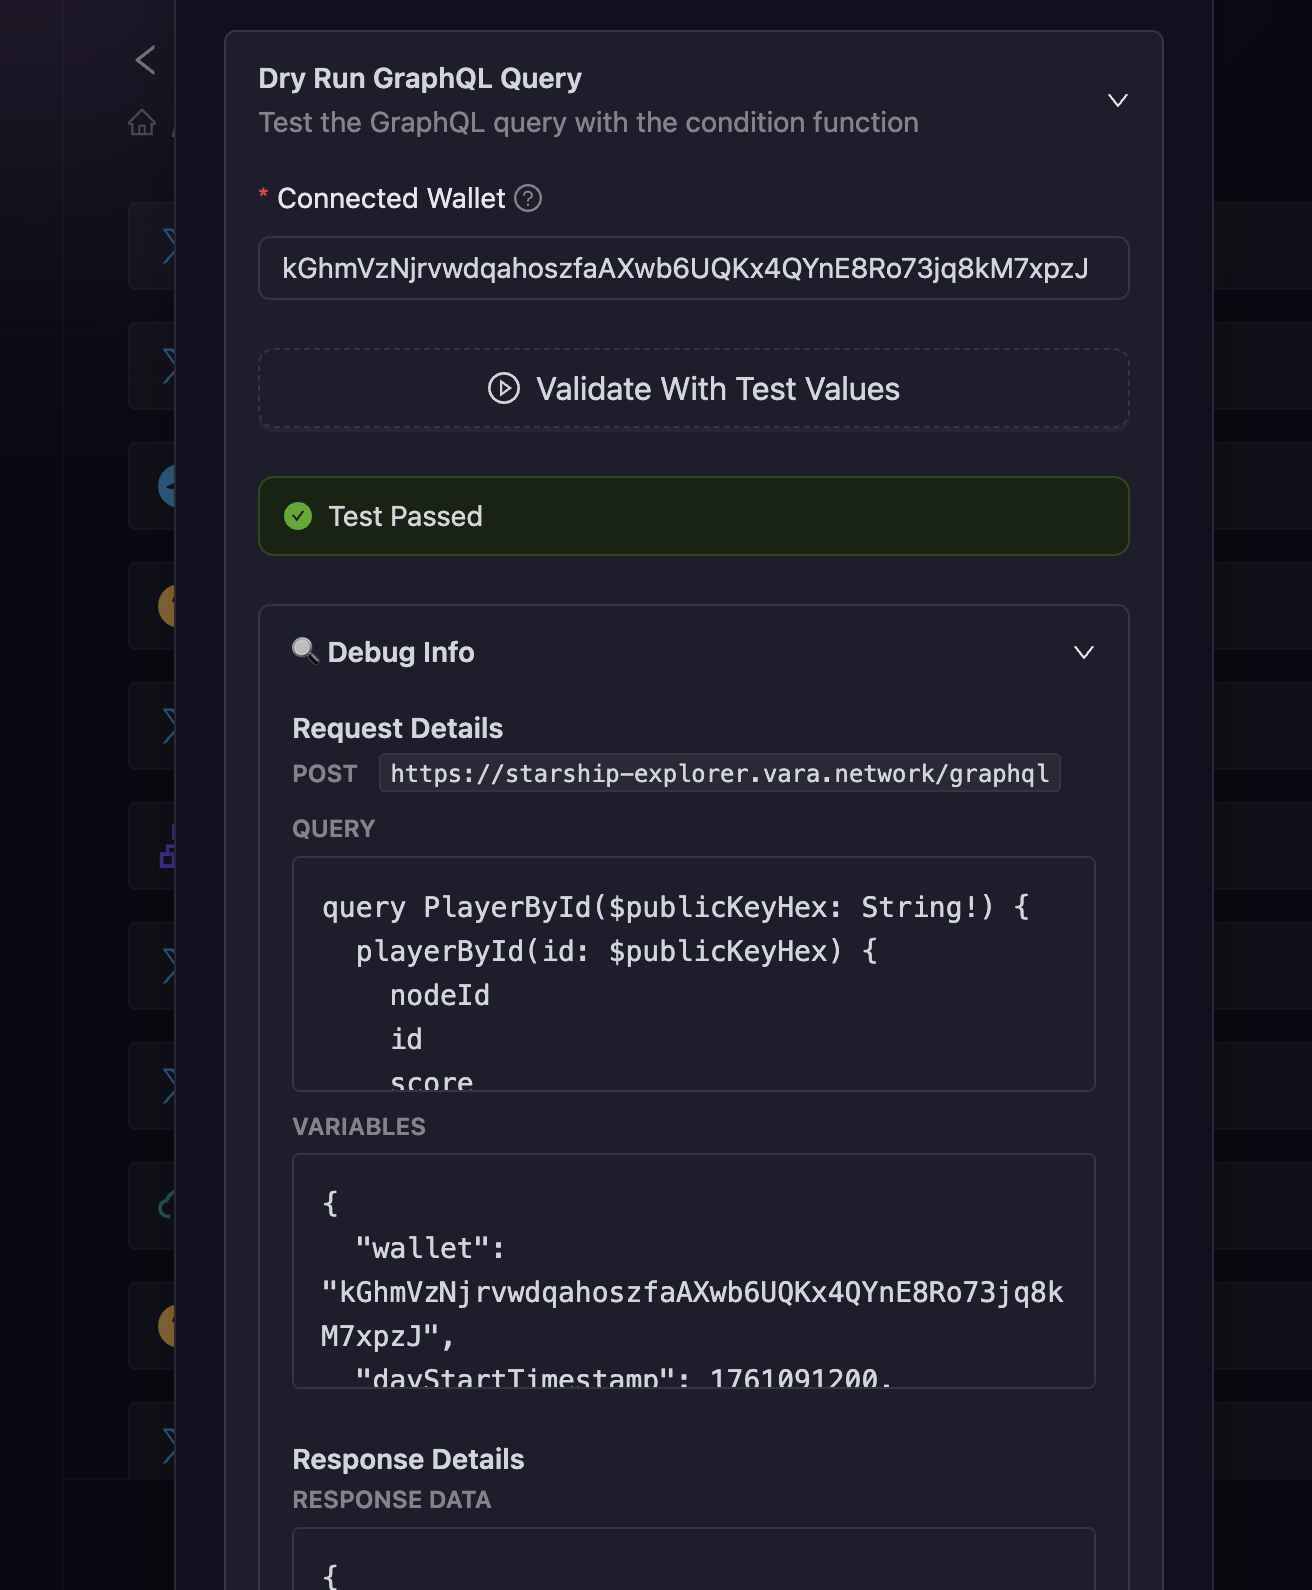Collapse the Dry Run GraphQL Query section
The image size is (1312, 1590).
point(1118,100)
